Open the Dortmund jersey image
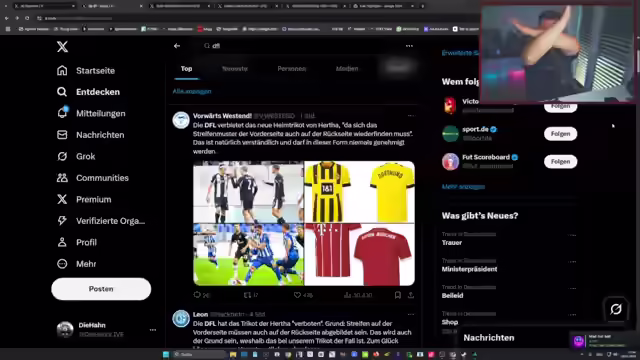The height and width of the screenshot is (360, 640). click(360, 192)
